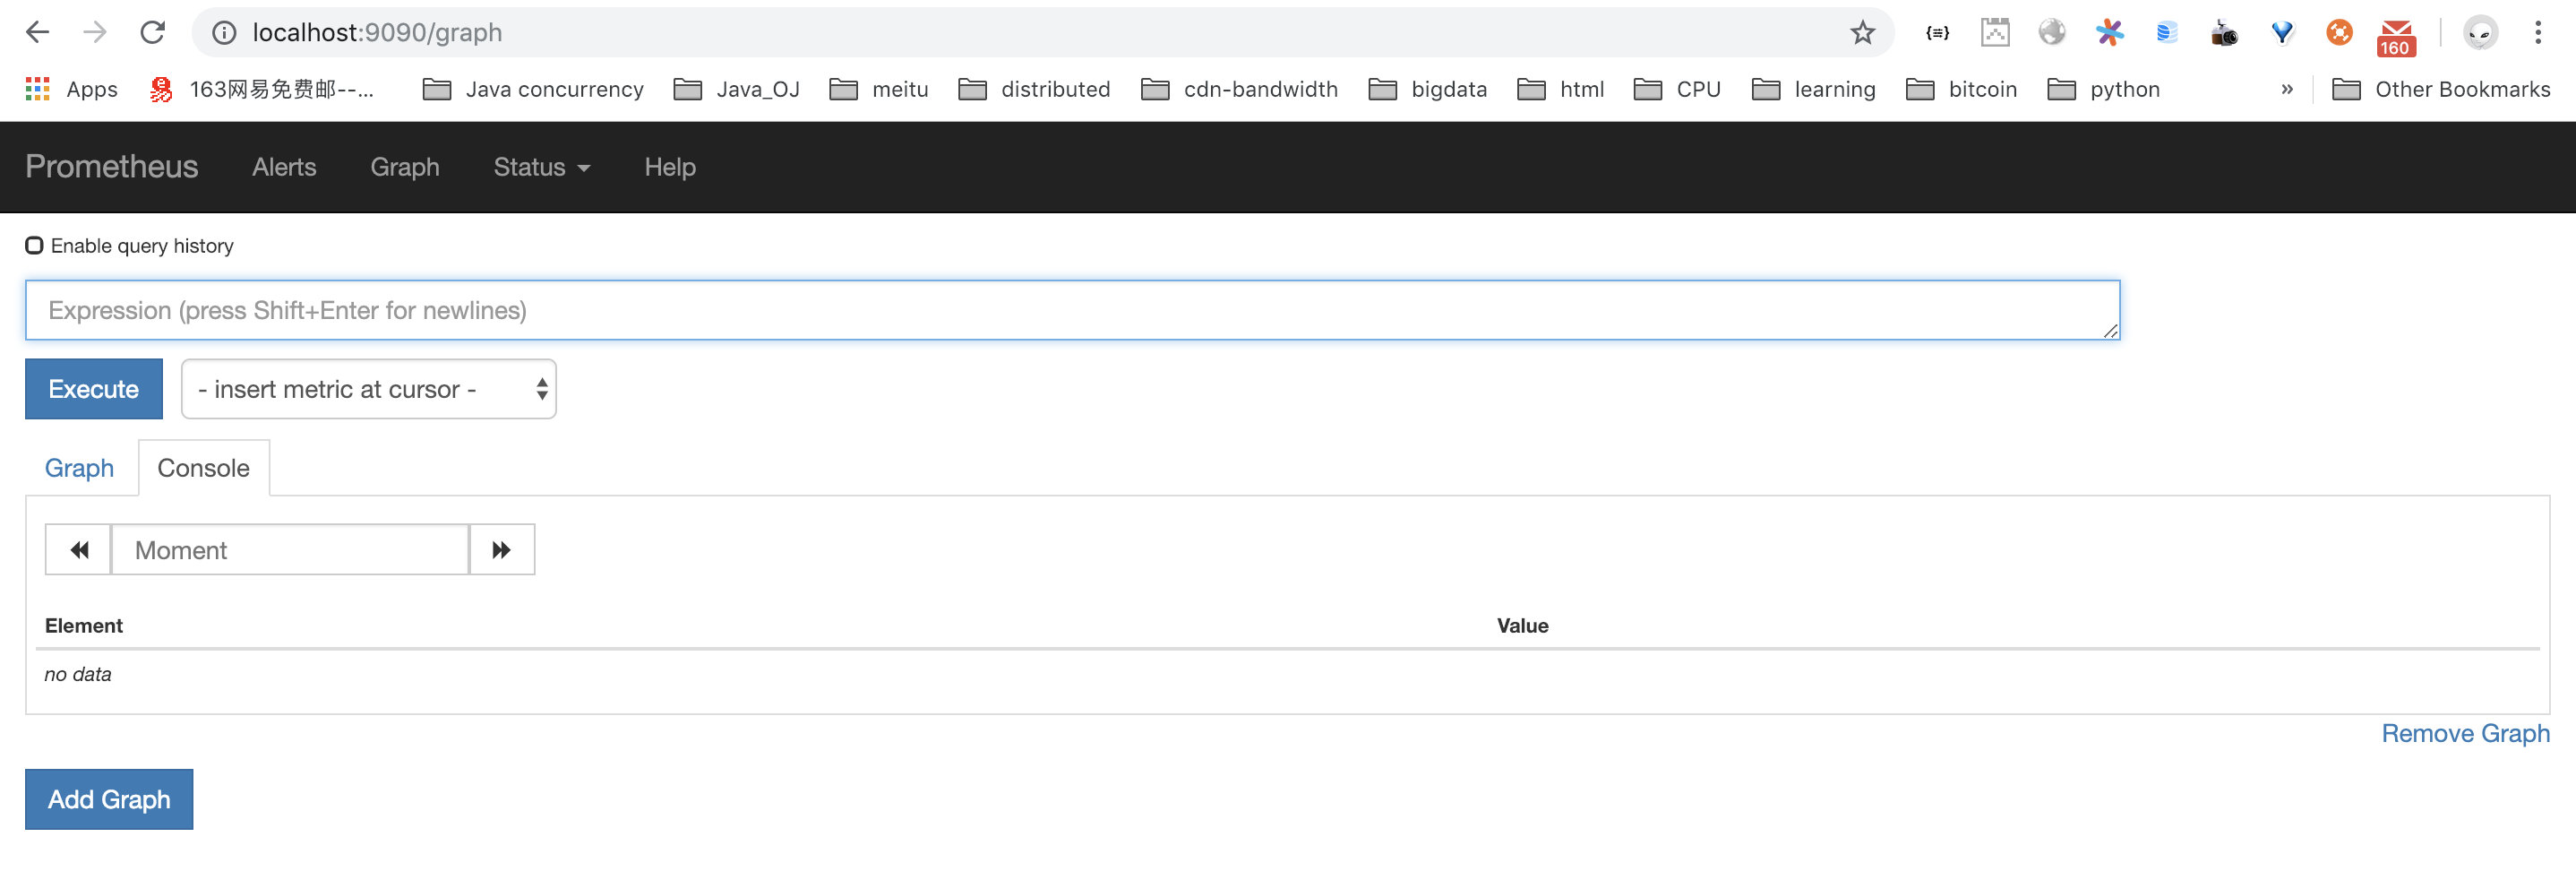Open the Java_OJ bookmark folder
This screenshot has width=2576, height=880.
pyautogui.click(x=737, y=89)
